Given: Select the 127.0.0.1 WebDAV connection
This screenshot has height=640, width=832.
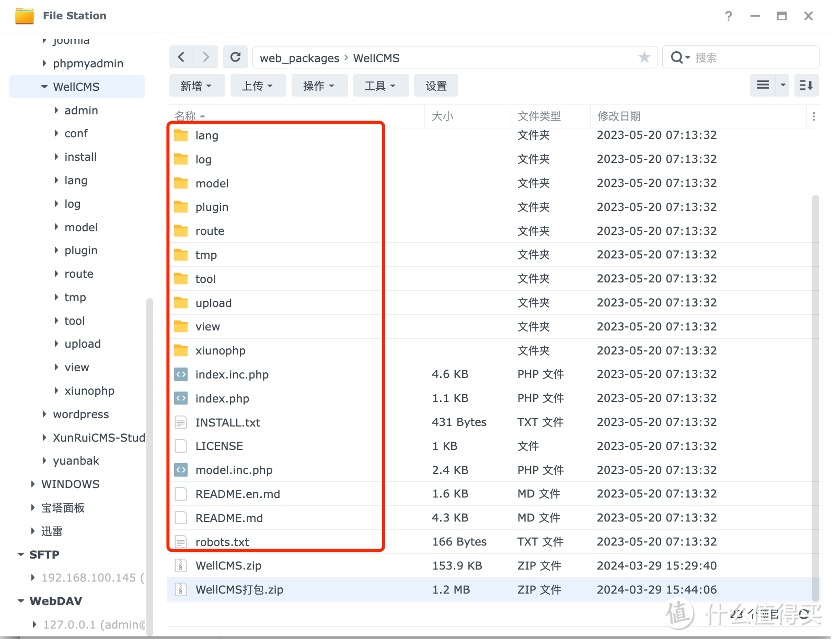Looking at the screenshot, I should (94, 624).
